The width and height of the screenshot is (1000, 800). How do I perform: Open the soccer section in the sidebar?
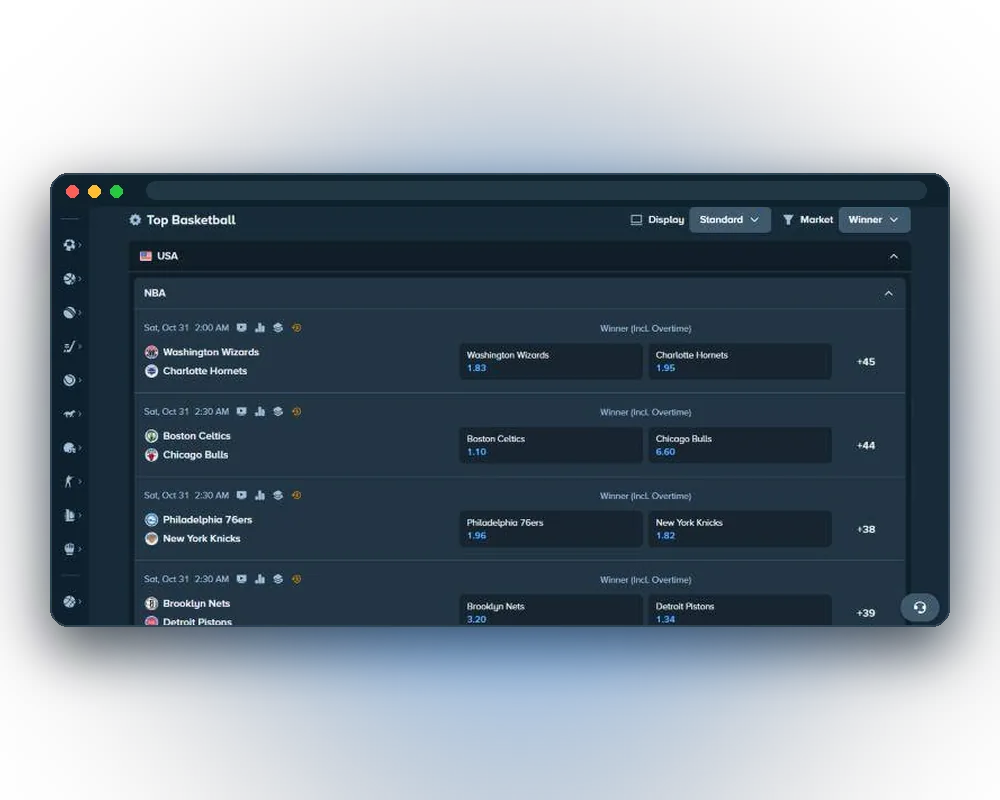[70, 245]
